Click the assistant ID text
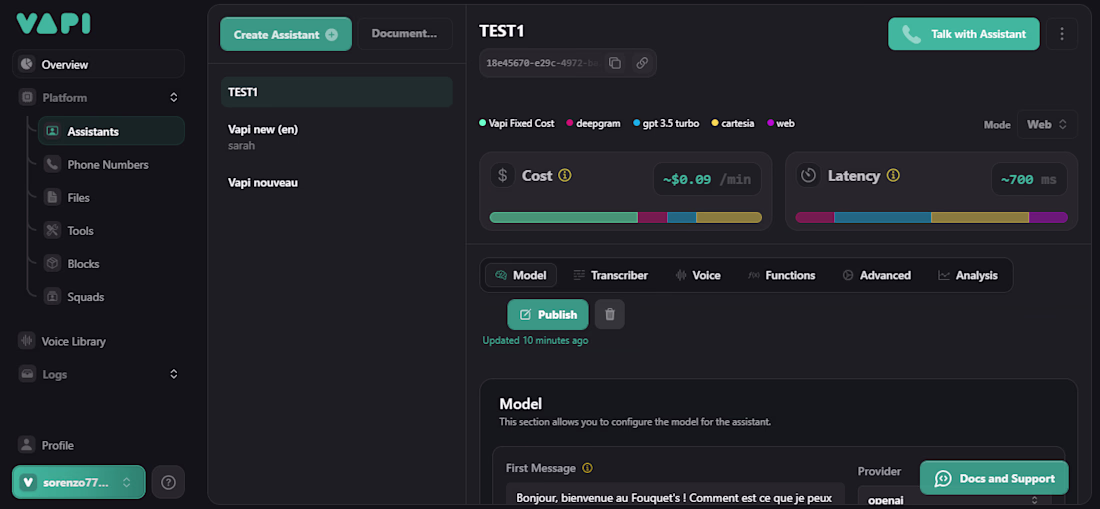 pyautogui.click(x=542, y=63)
